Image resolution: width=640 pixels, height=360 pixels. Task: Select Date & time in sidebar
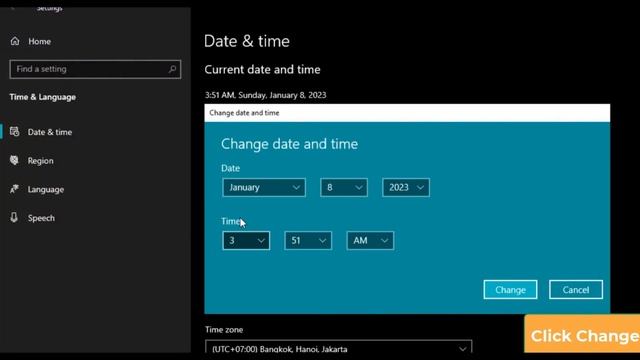tap(50, 132)
